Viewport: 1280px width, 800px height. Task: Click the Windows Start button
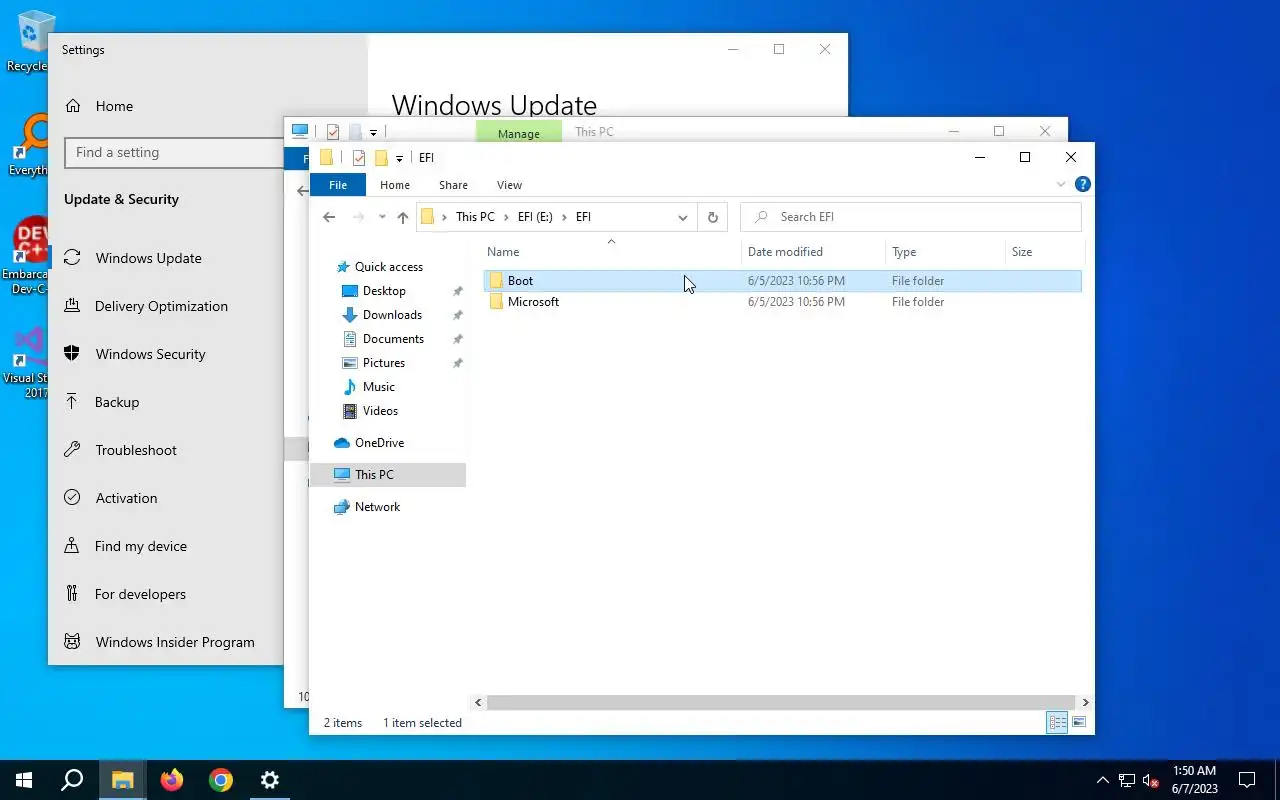click(24, 780)
